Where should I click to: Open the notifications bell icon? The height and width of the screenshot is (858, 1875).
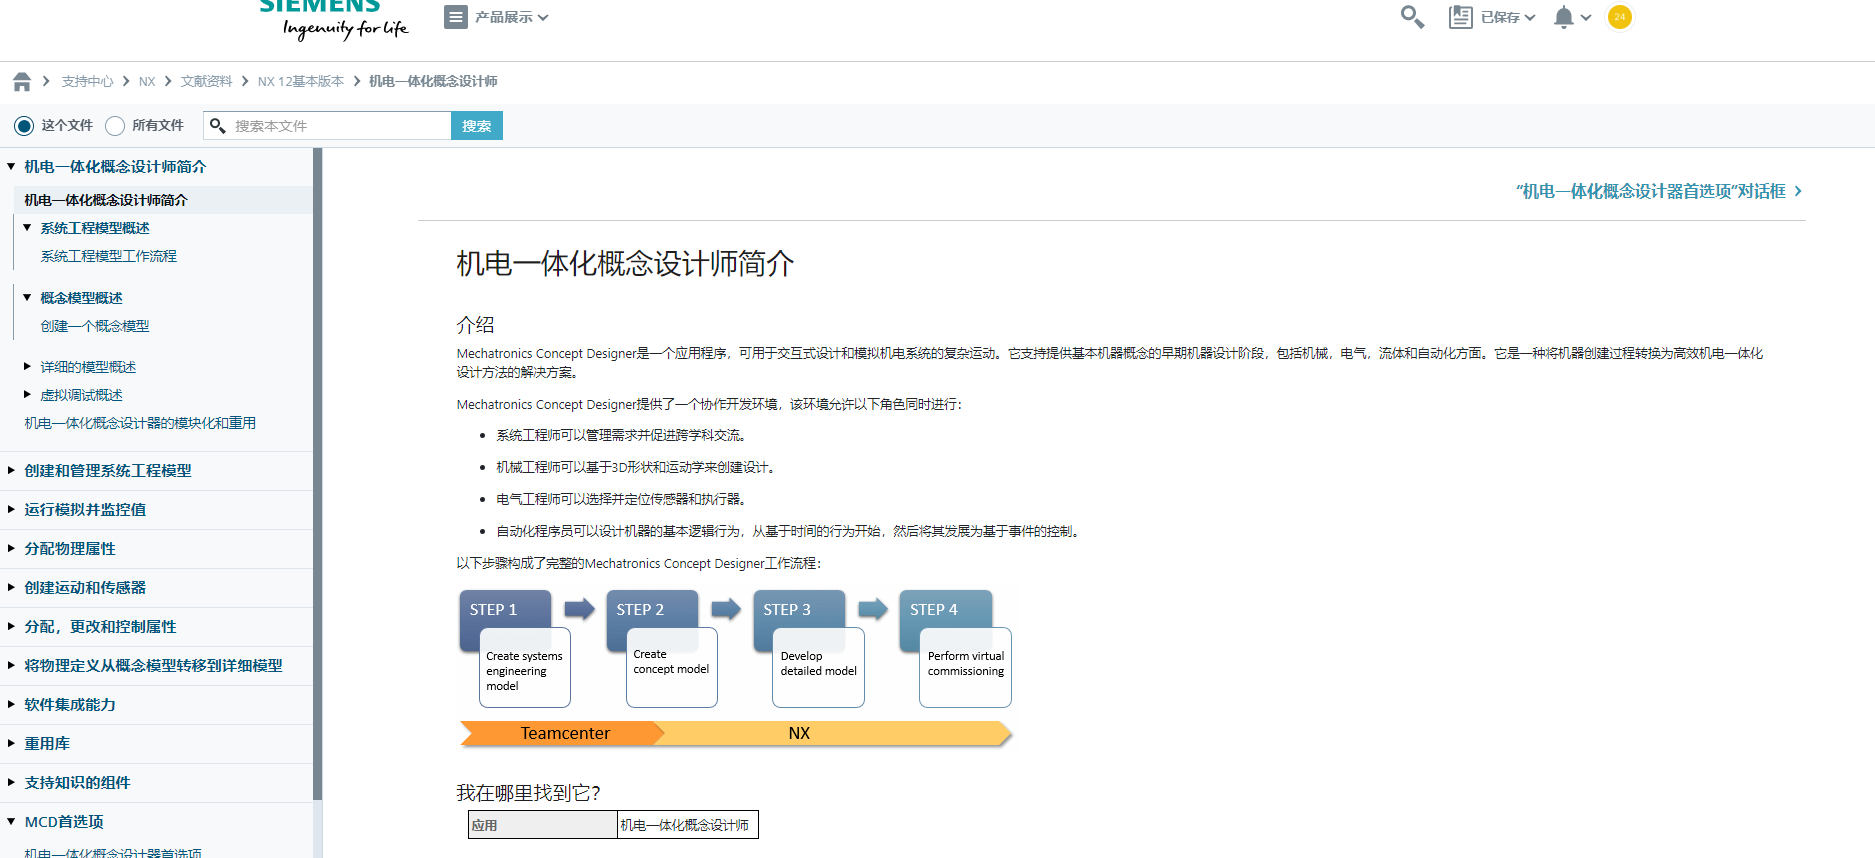[1564, 17]
